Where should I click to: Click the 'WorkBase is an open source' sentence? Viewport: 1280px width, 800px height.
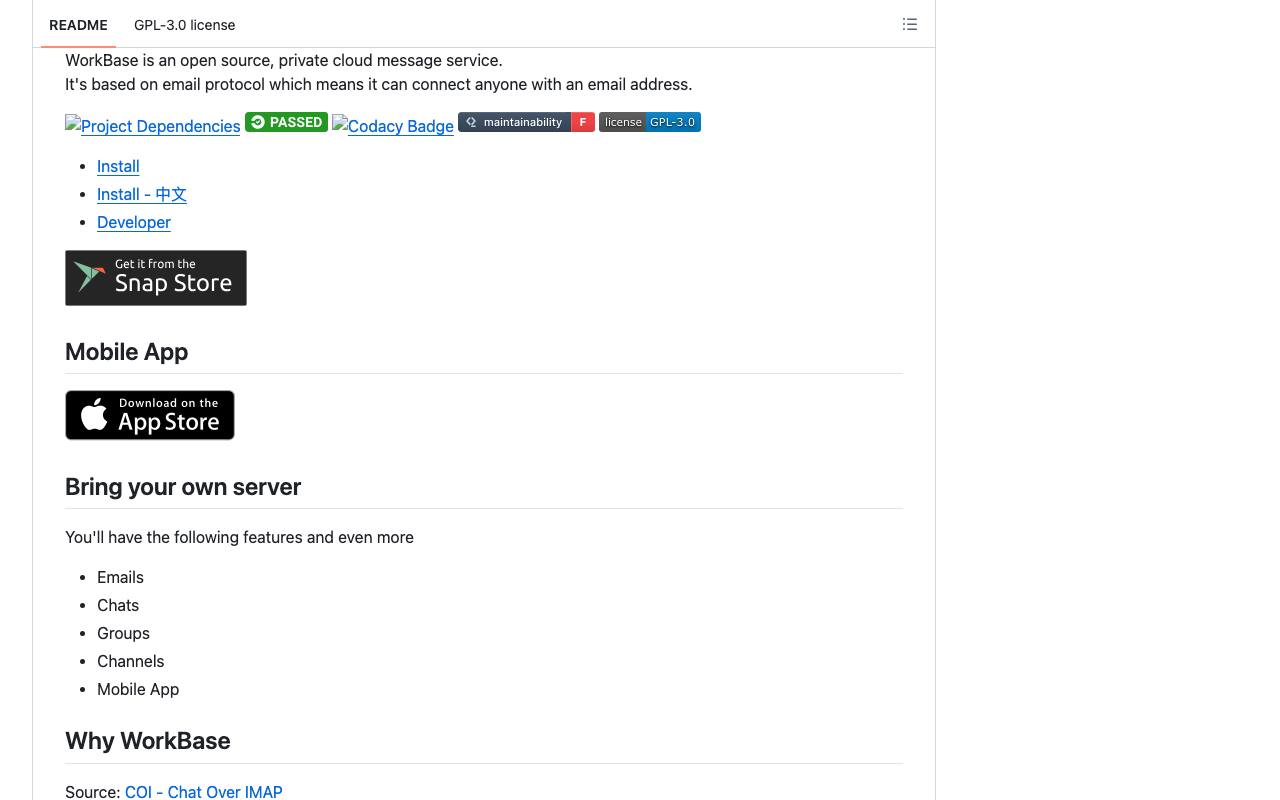point(284,60)
